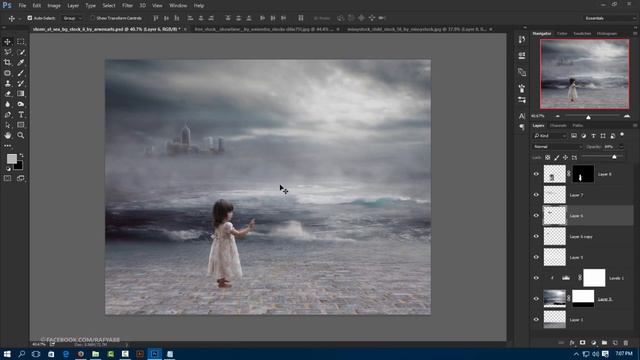Hide Layer 8 with its eye icon

click(x=536, y=174)
